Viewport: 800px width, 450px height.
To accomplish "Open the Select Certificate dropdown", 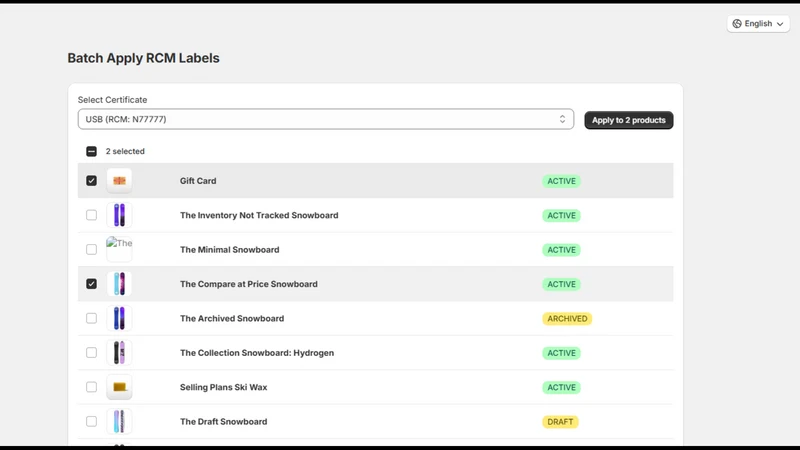I will point(326,119).
